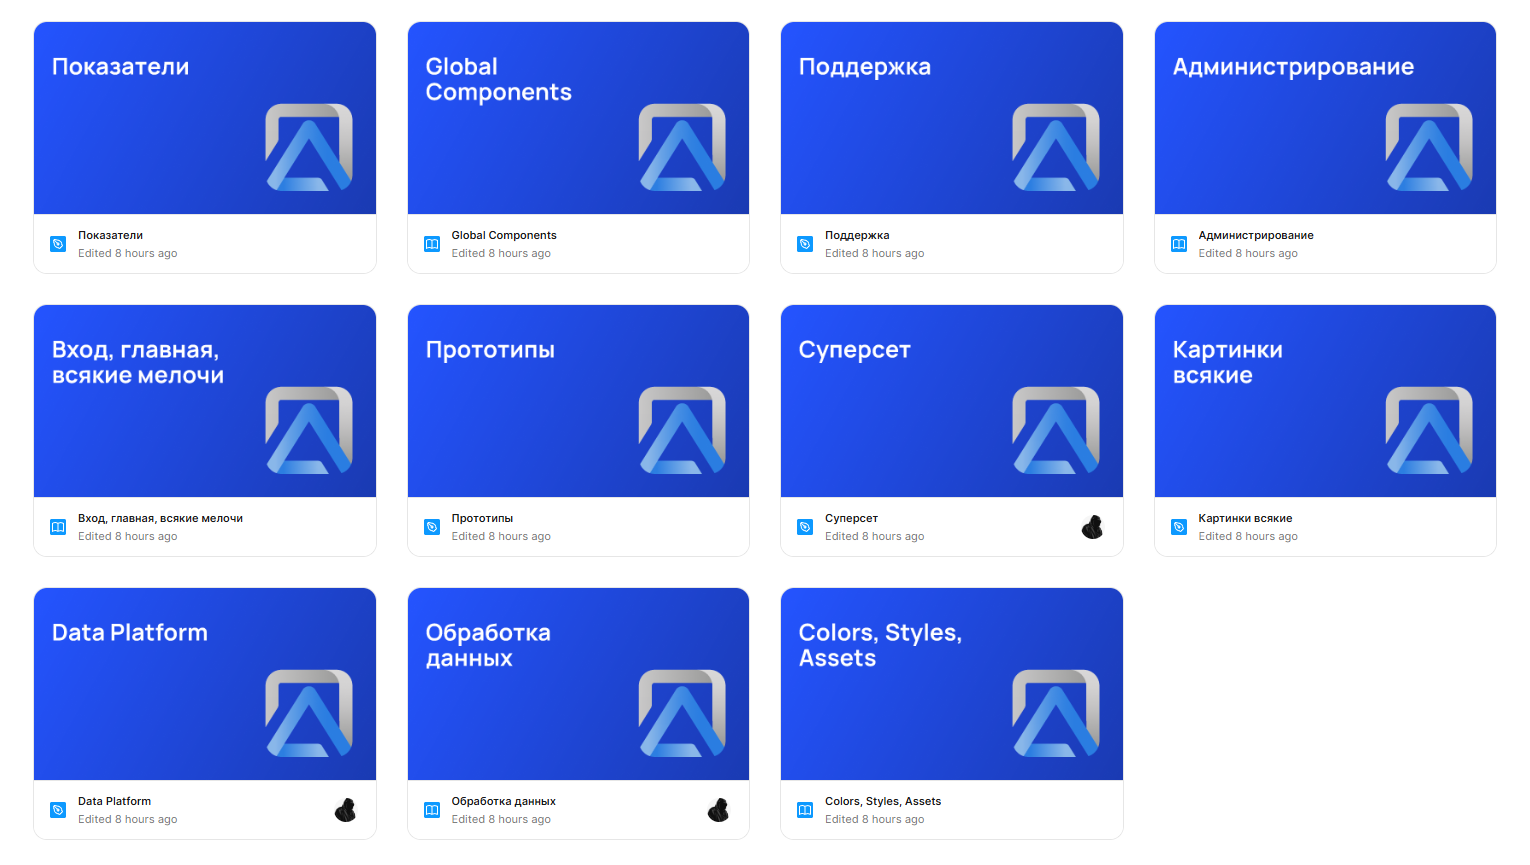Select the Суперсет cover thumbnail
The image size is (1530, 865).
coord(951,401)
